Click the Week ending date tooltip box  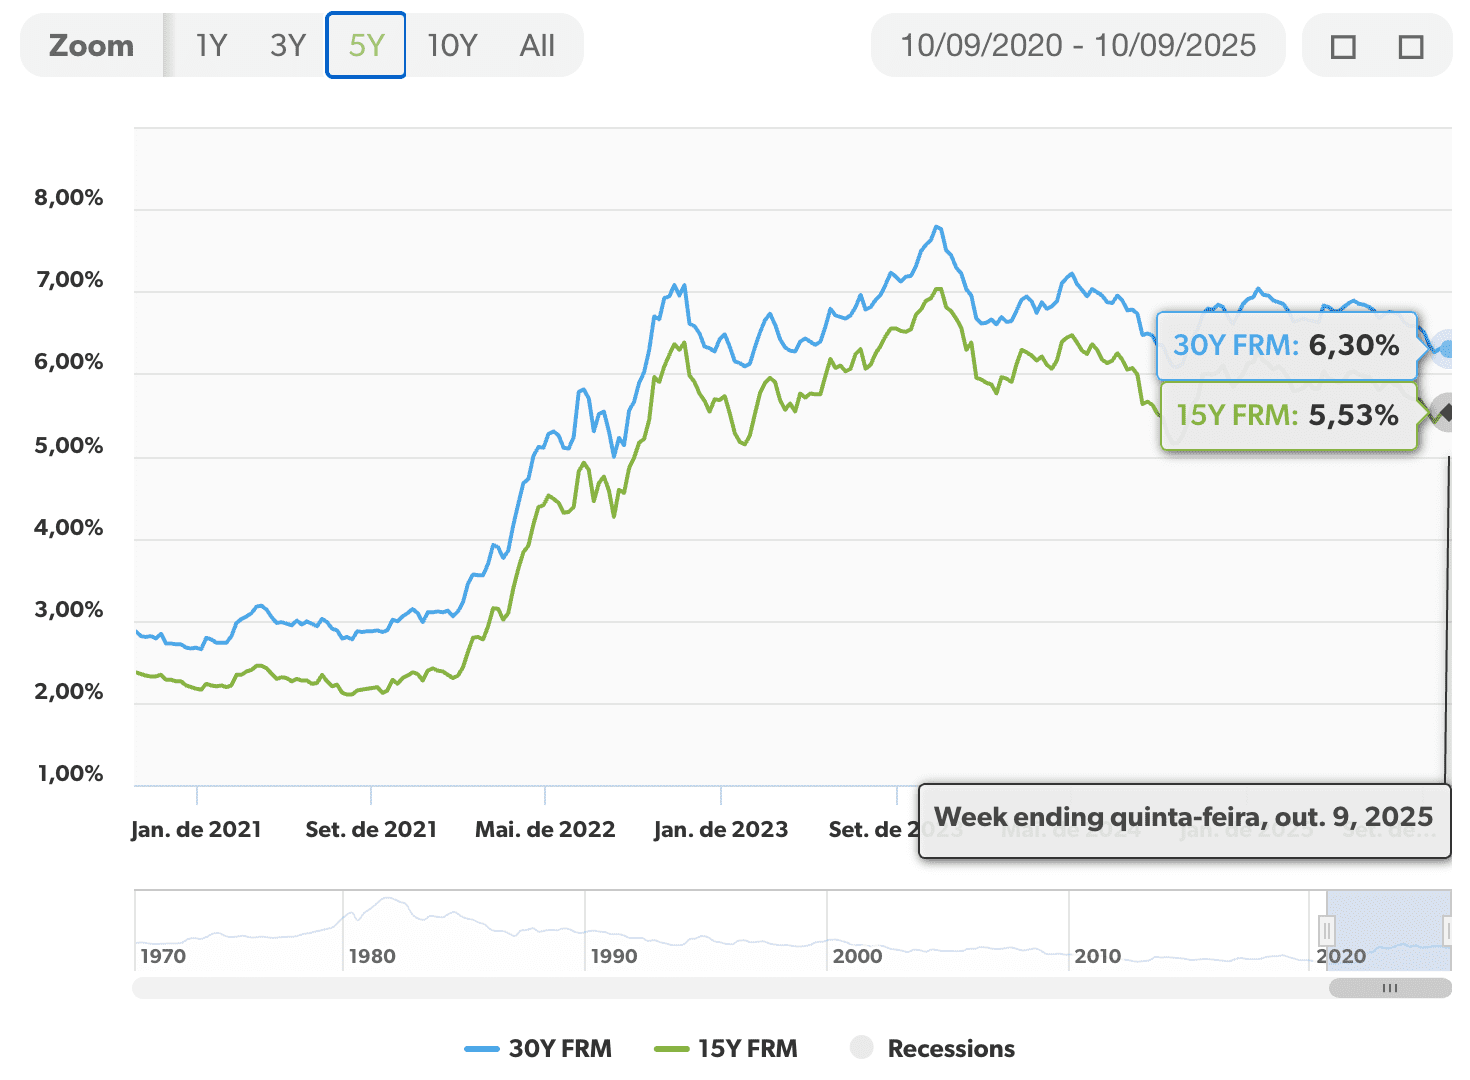pyautogui.click(x=1184, y=818)
